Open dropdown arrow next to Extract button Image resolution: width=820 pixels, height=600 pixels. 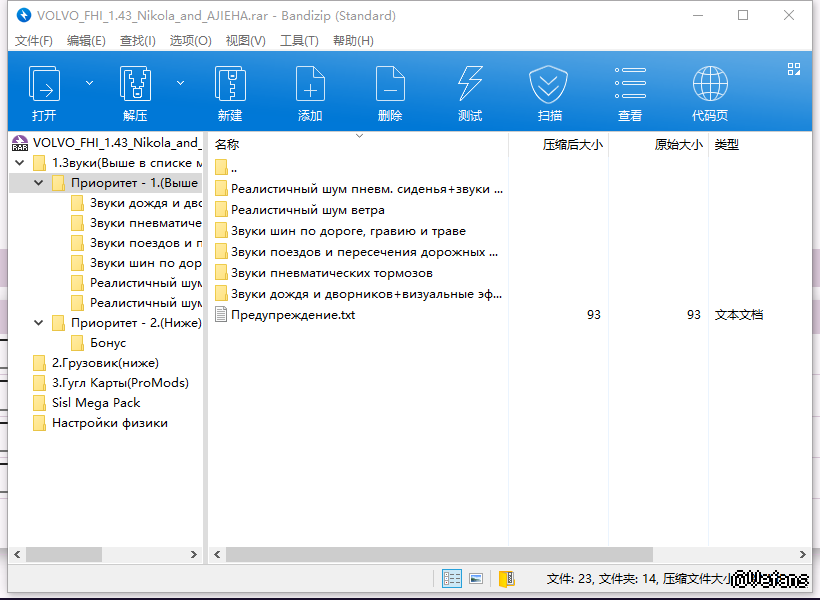pyautogui.click(x=180, y=83)
